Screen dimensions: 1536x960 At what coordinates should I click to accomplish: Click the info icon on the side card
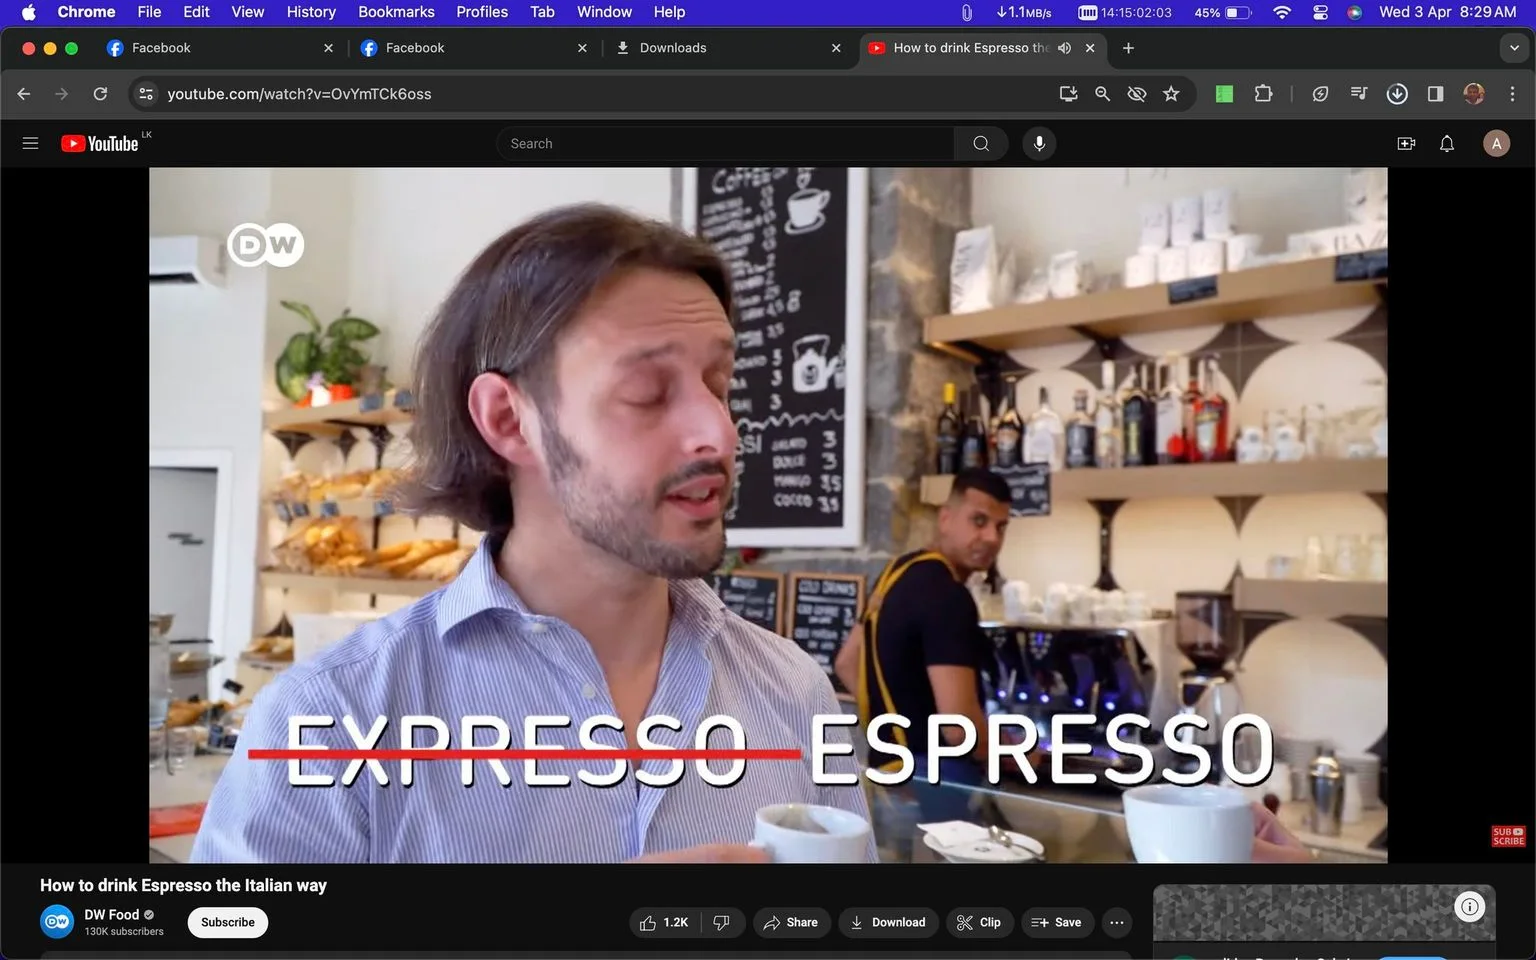[1469, 907]
